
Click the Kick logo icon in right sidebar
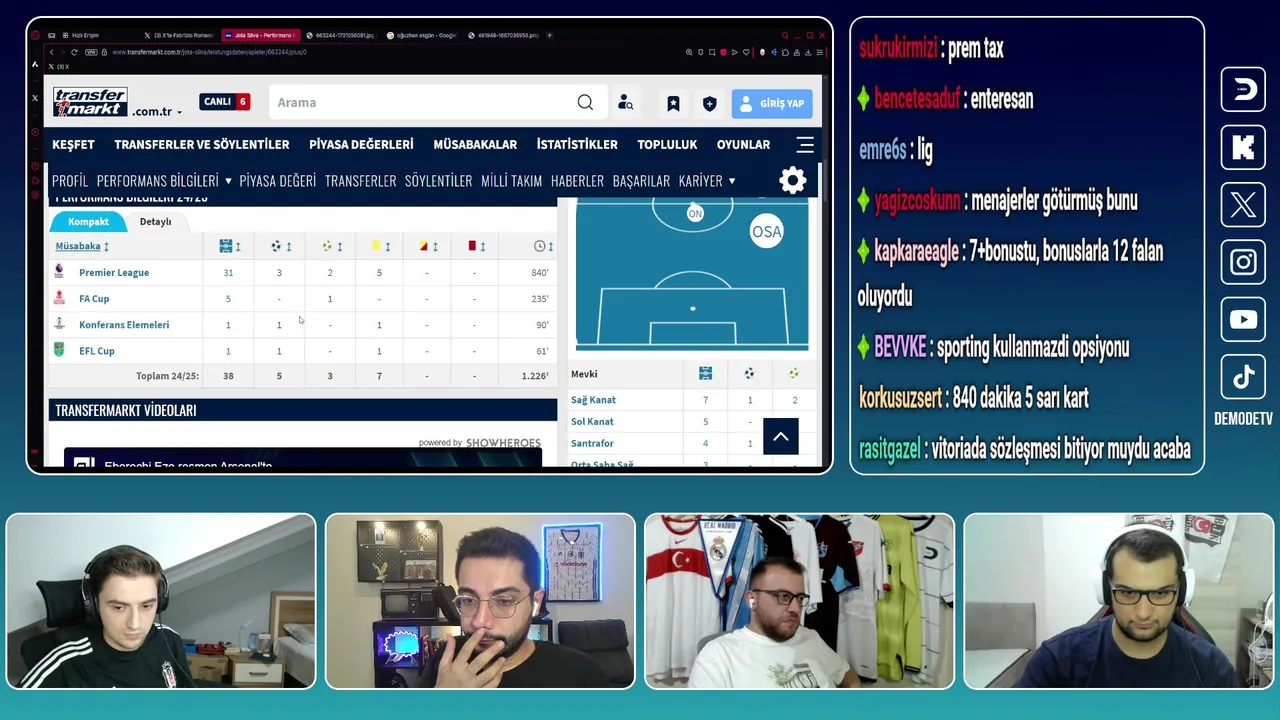[x=1243, y=147]
